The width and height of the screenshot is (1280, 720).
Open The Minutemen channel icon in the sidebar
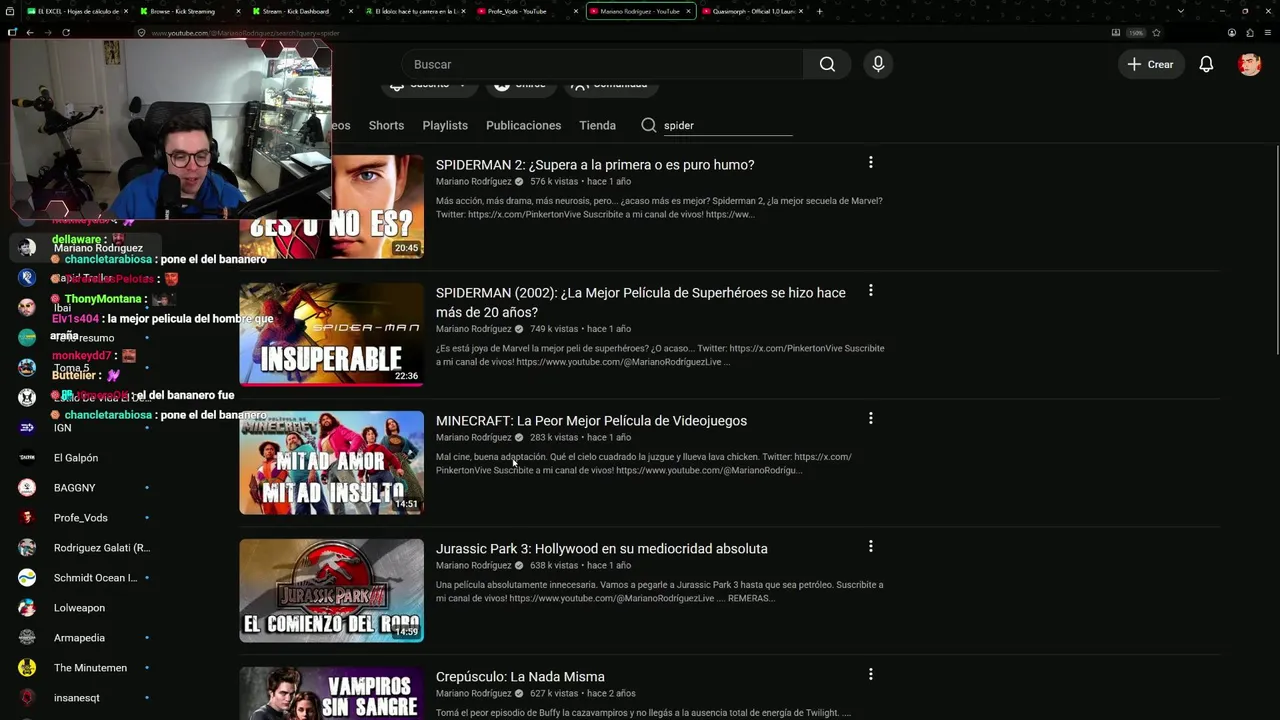[x=27, y=668]
